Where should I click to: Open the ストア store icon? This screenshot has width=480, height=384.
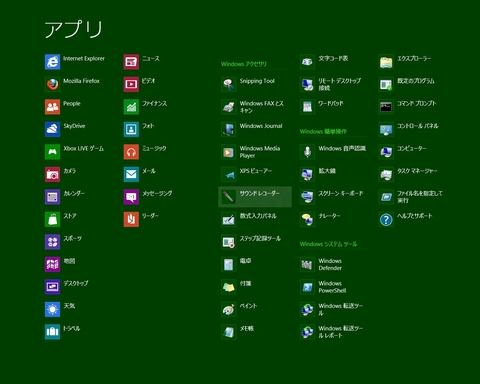pyautogui.click(x=52, y=219)
